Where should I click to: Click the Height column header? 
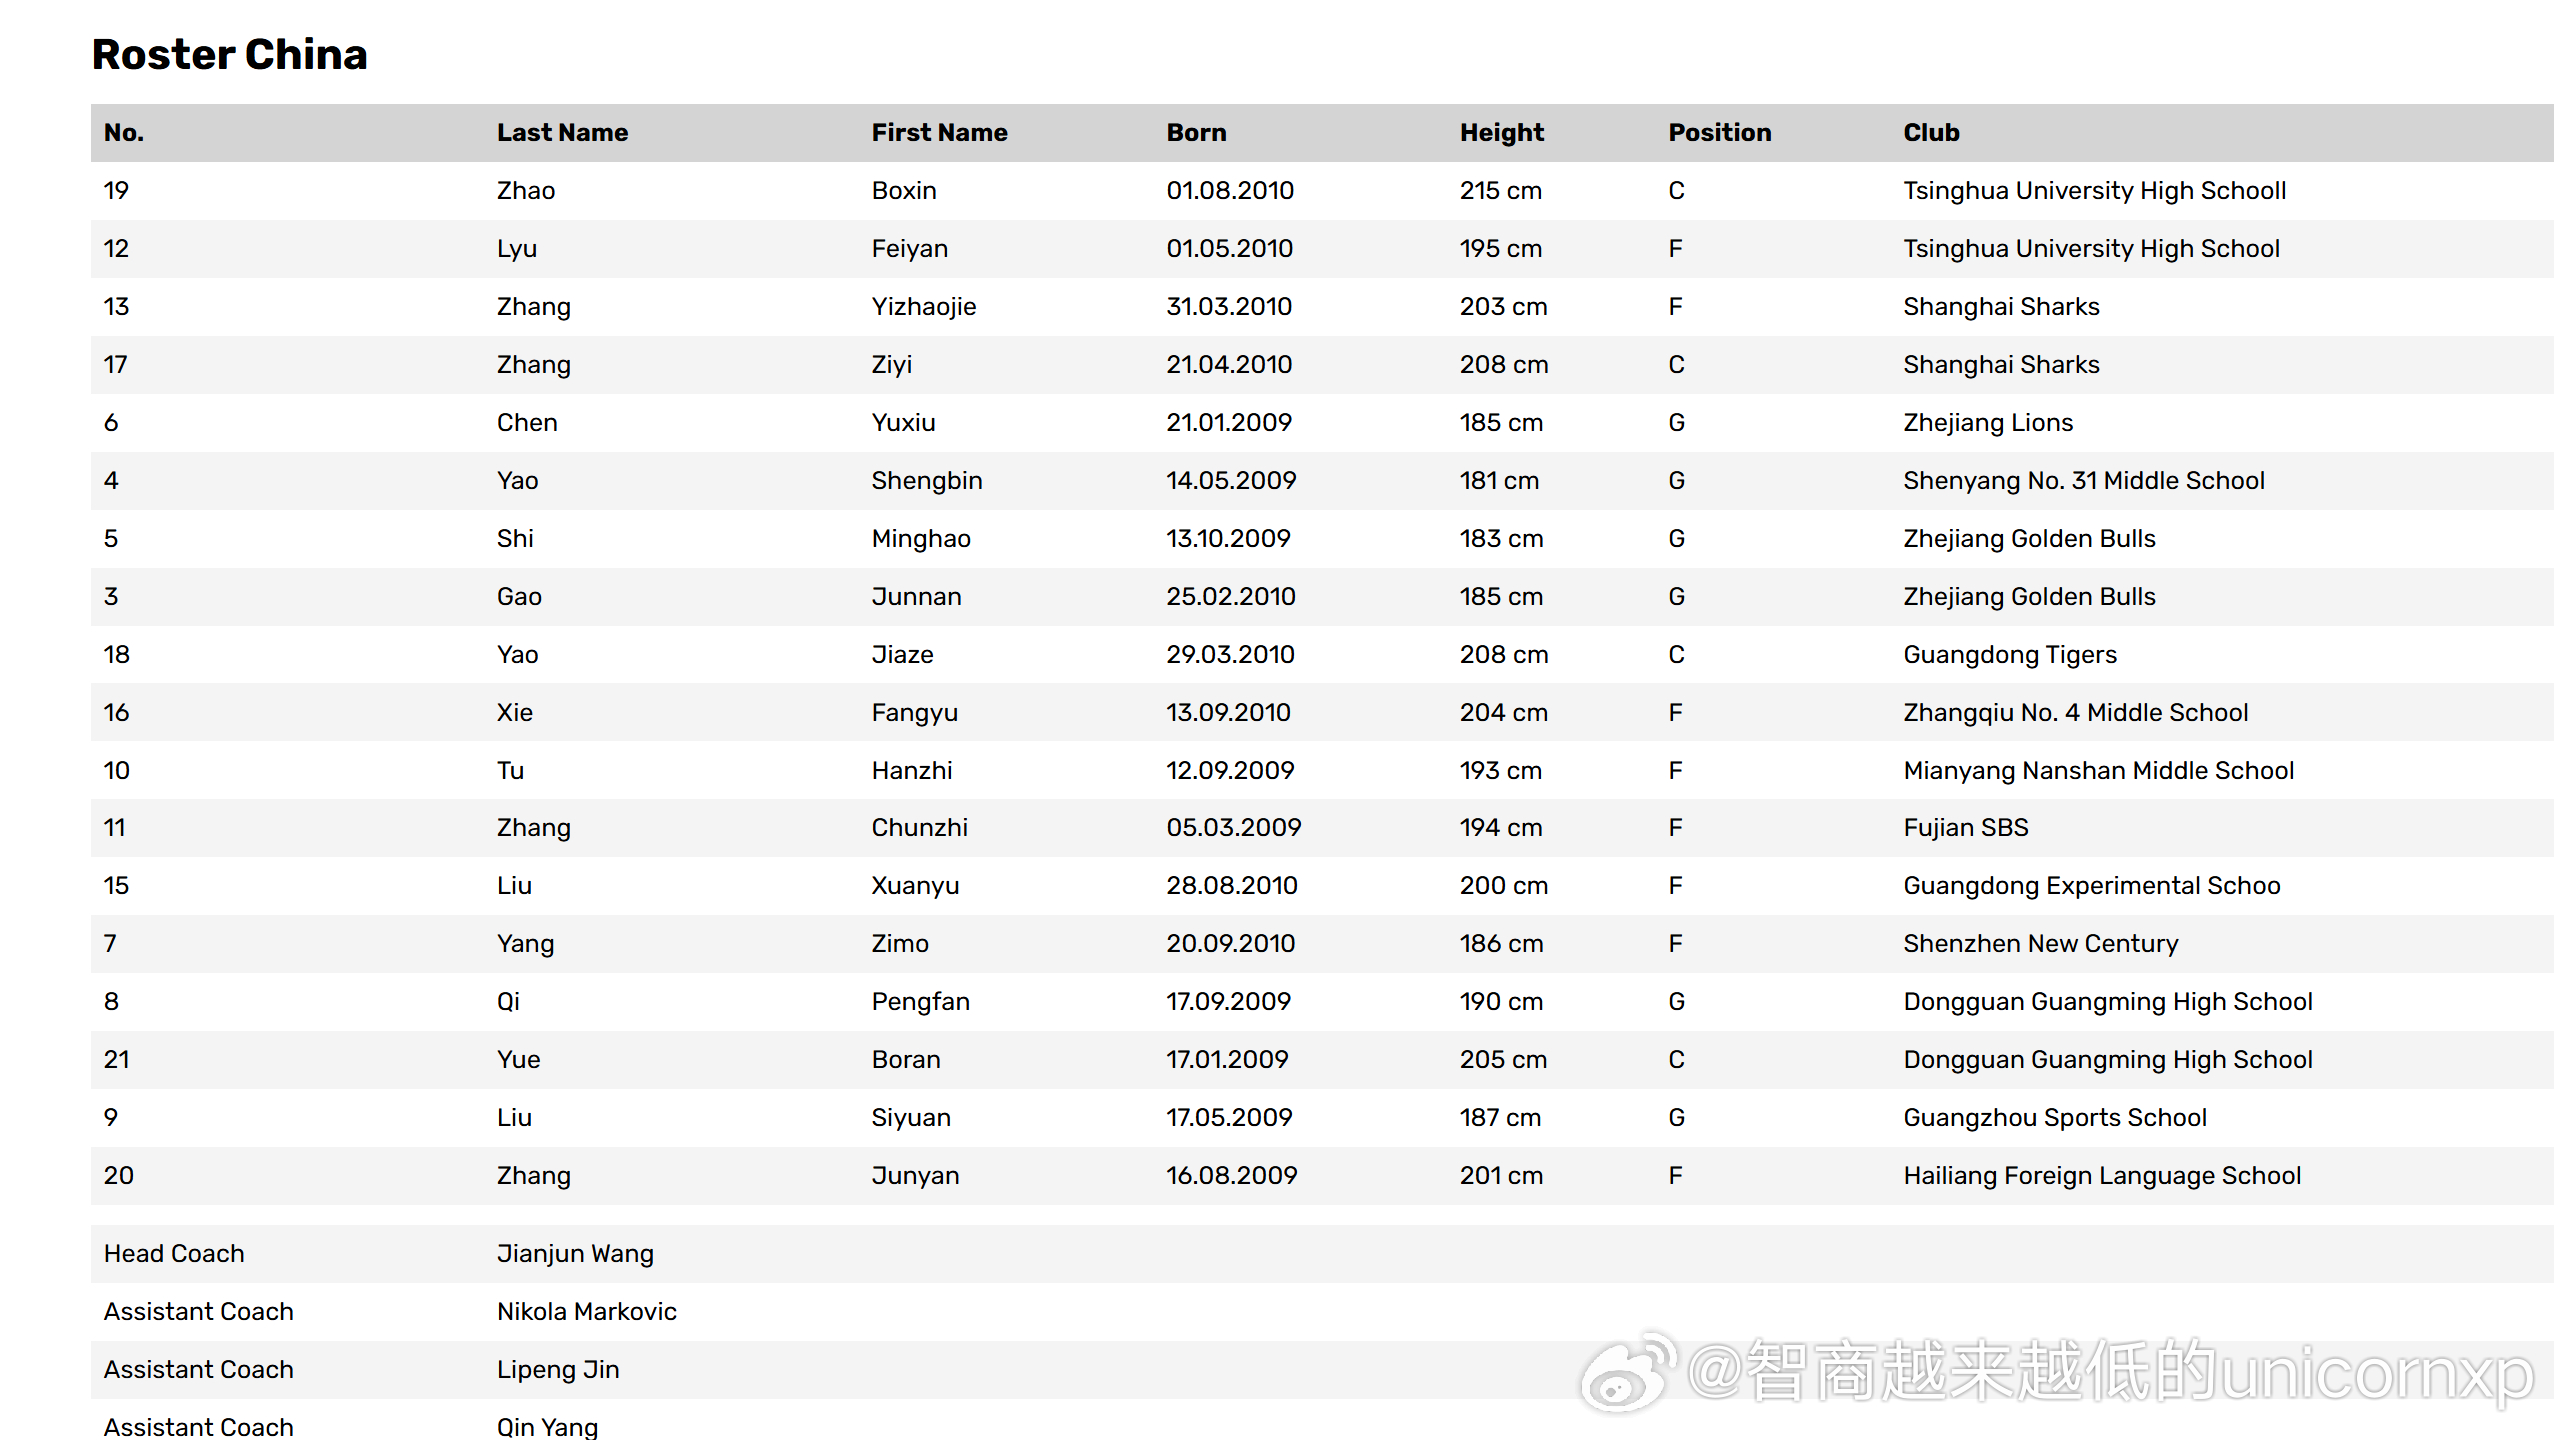pos(1501,132)
